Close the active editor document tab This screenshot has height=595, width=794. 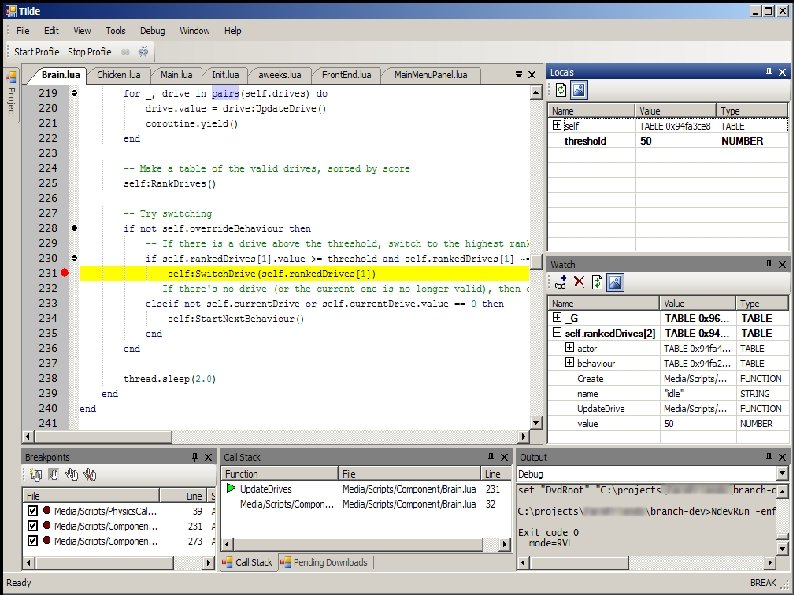pyautogui.click(x=532, y=74)
